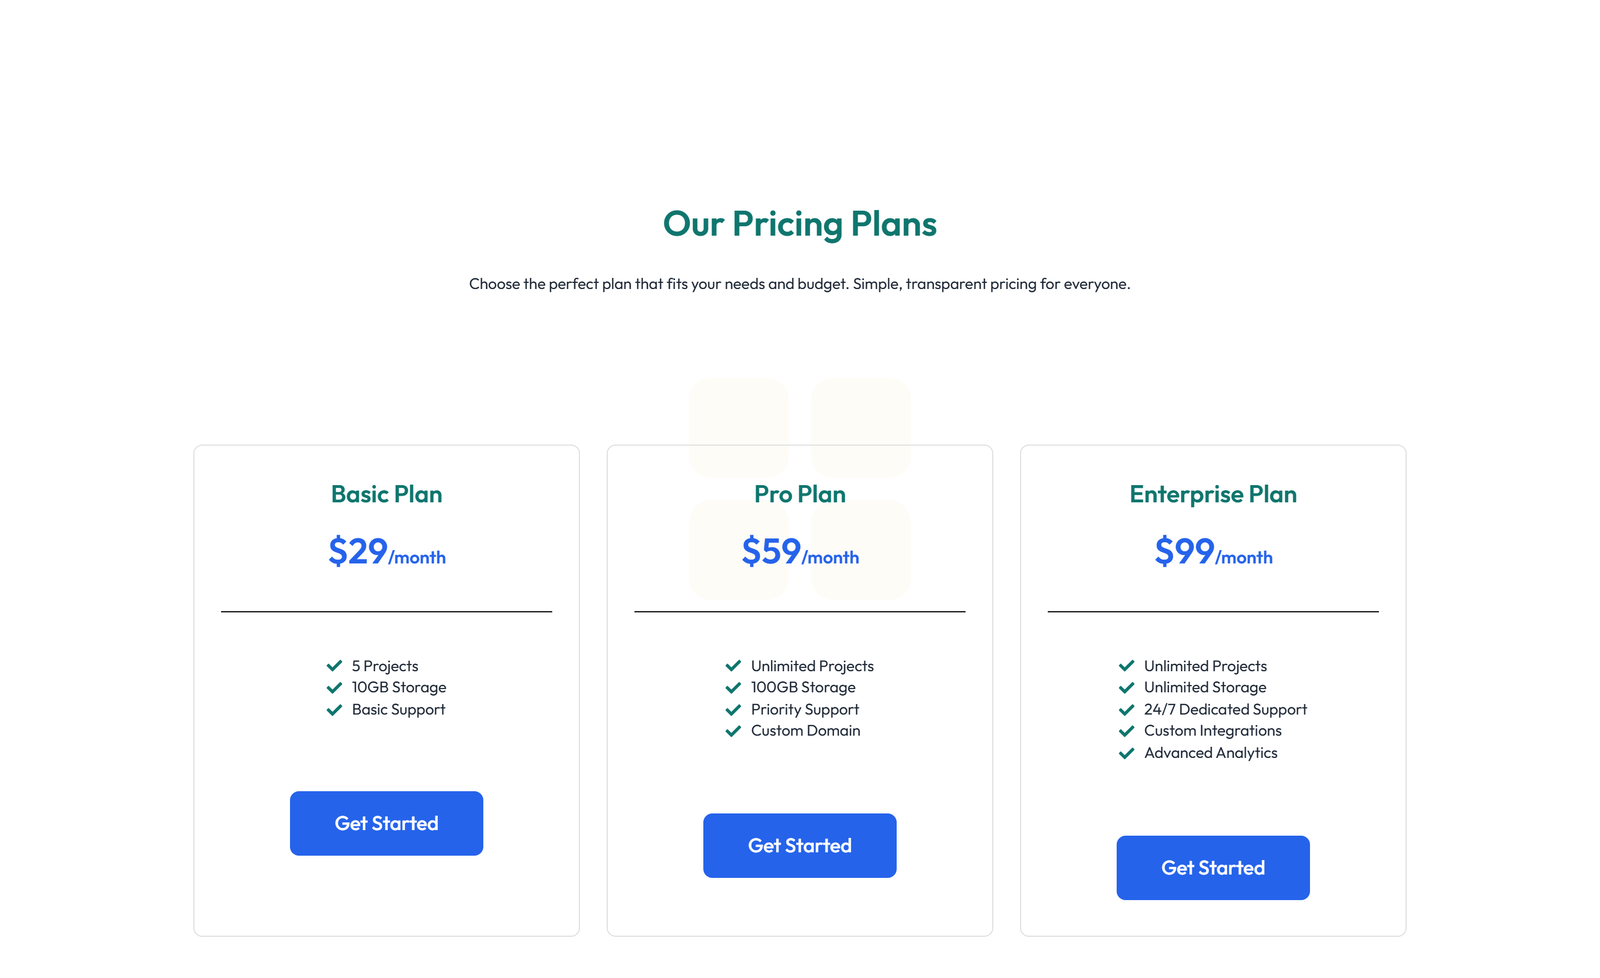Click Get Started under Pro Plan
1600x978 pixels.
799,845
